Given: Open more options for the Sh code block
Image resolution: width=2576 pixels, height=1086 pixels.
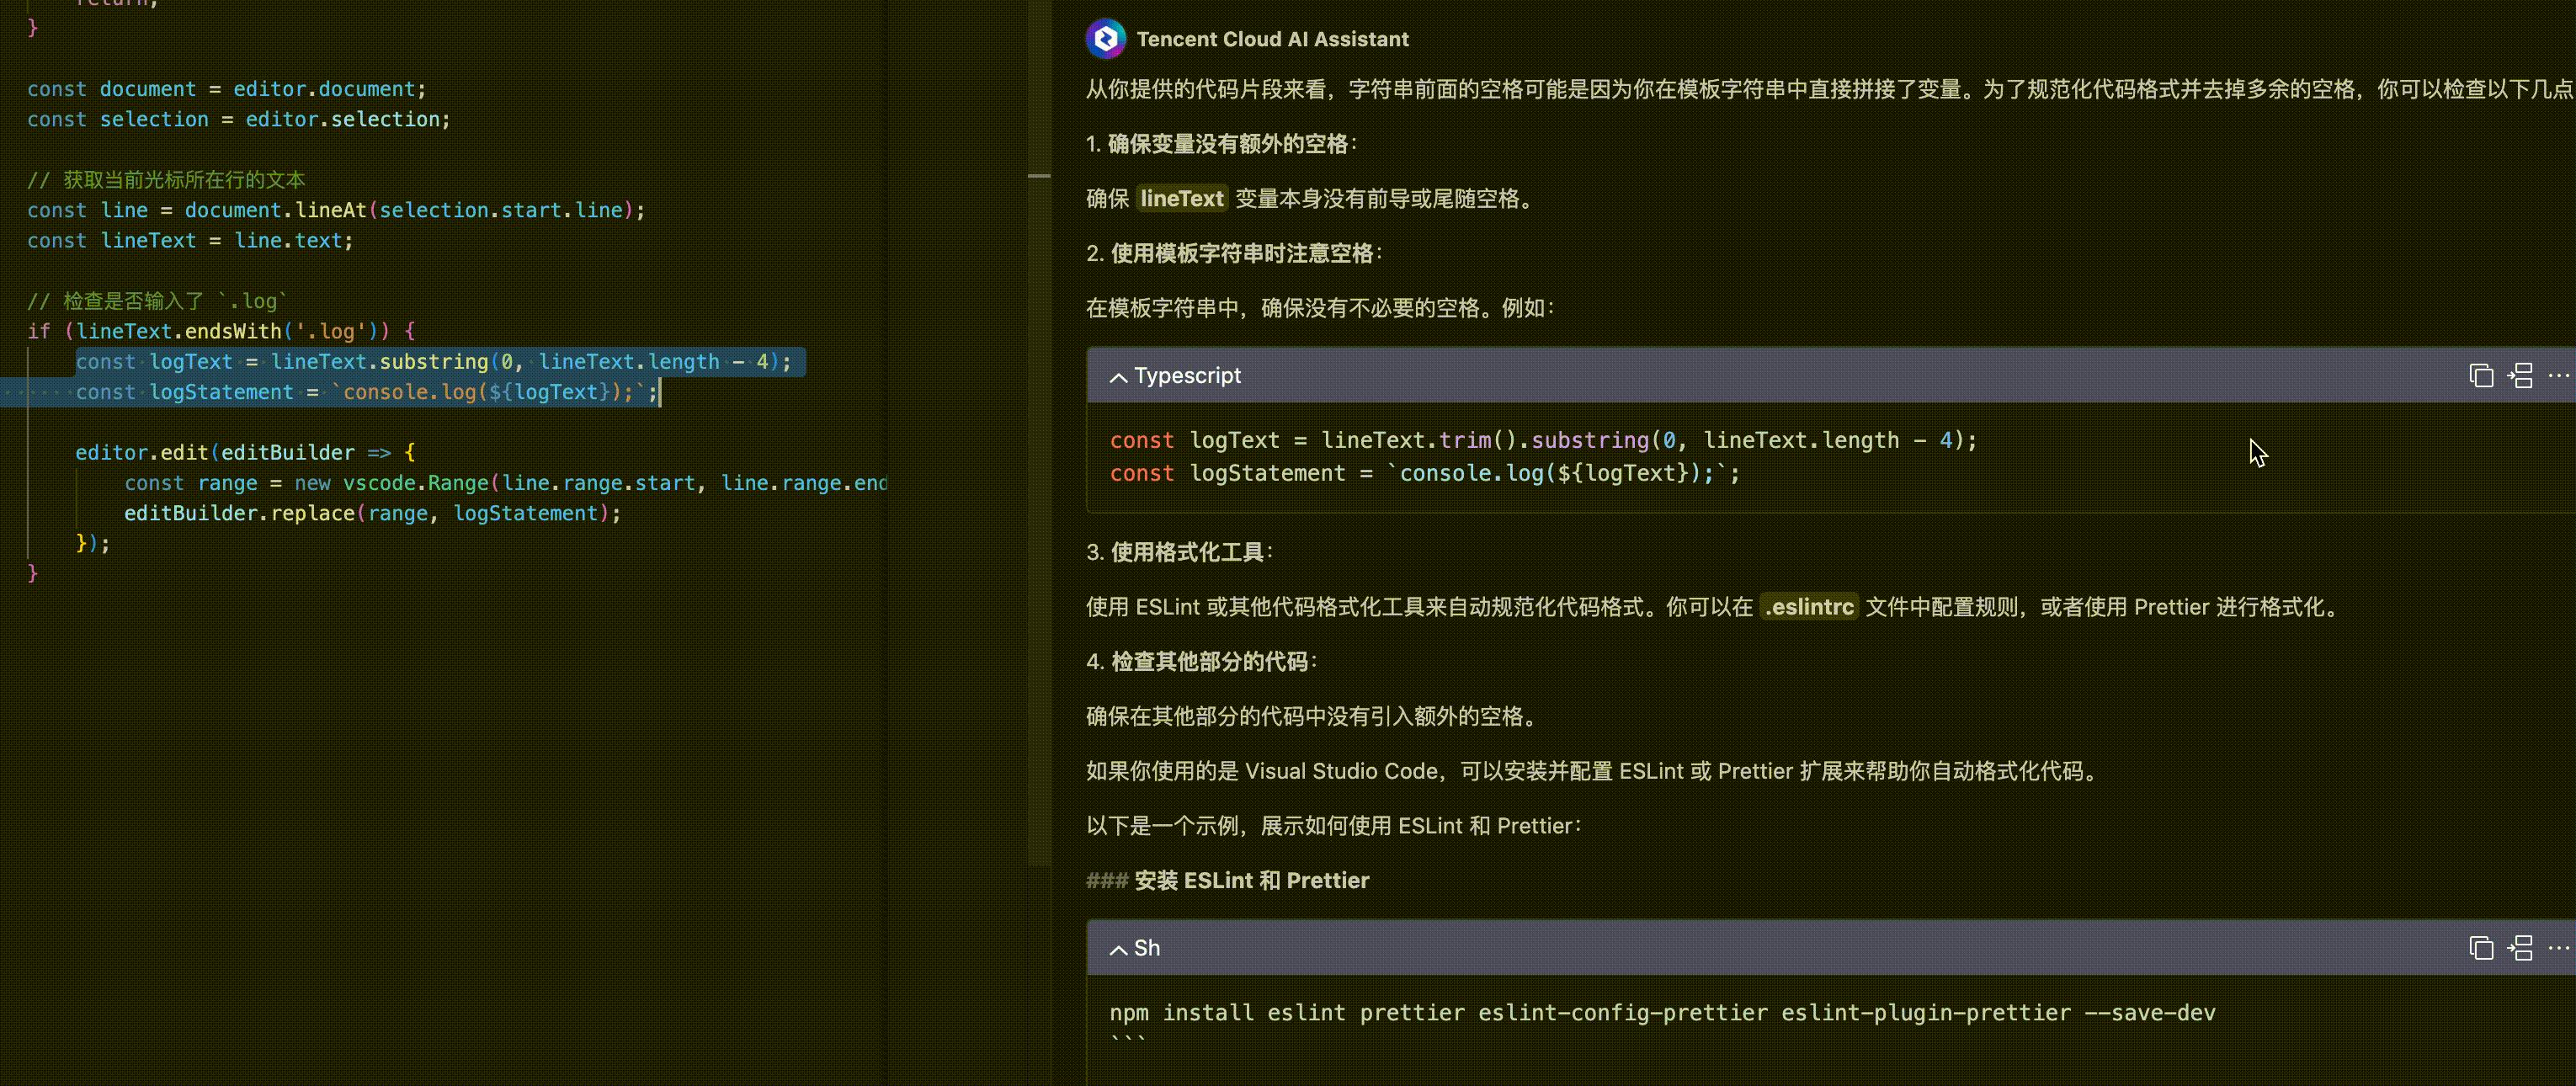Looking at the screenshot, I should click(x=2558, y=948).
